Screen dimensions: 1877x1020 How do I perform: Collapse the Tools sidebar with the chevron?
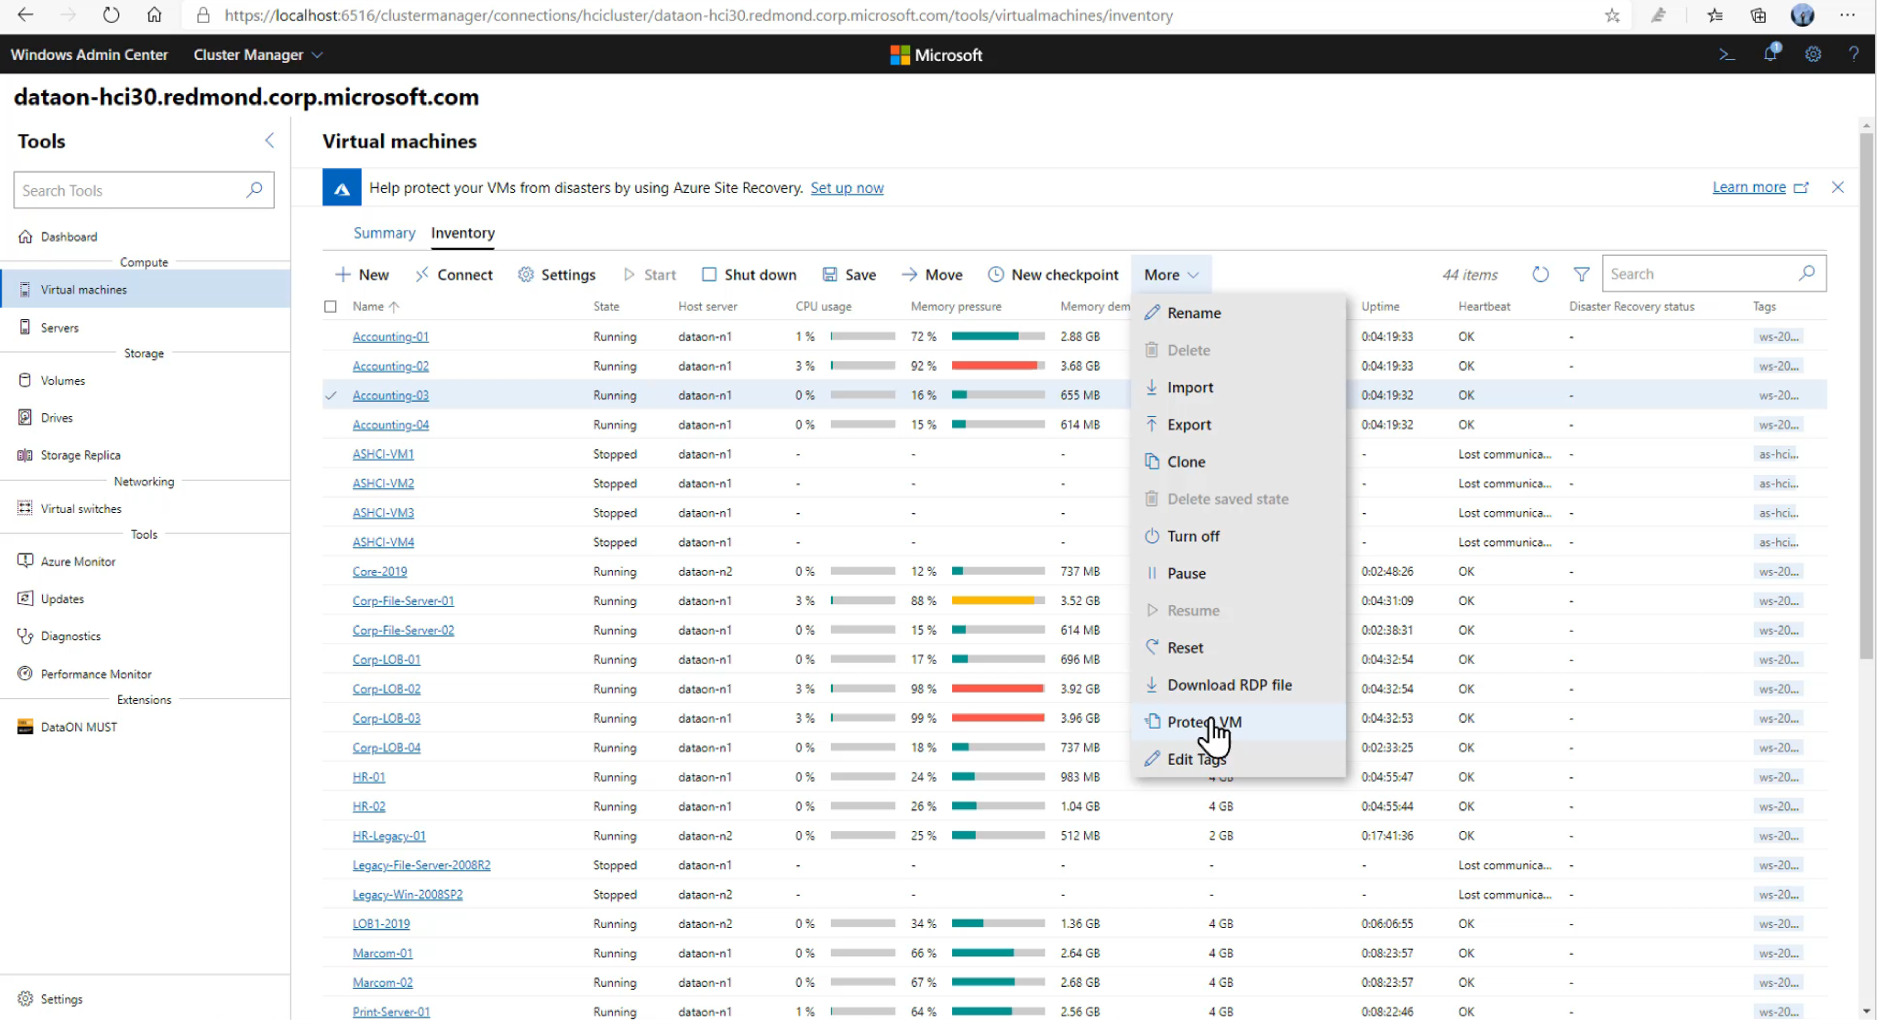click(269, 141)
